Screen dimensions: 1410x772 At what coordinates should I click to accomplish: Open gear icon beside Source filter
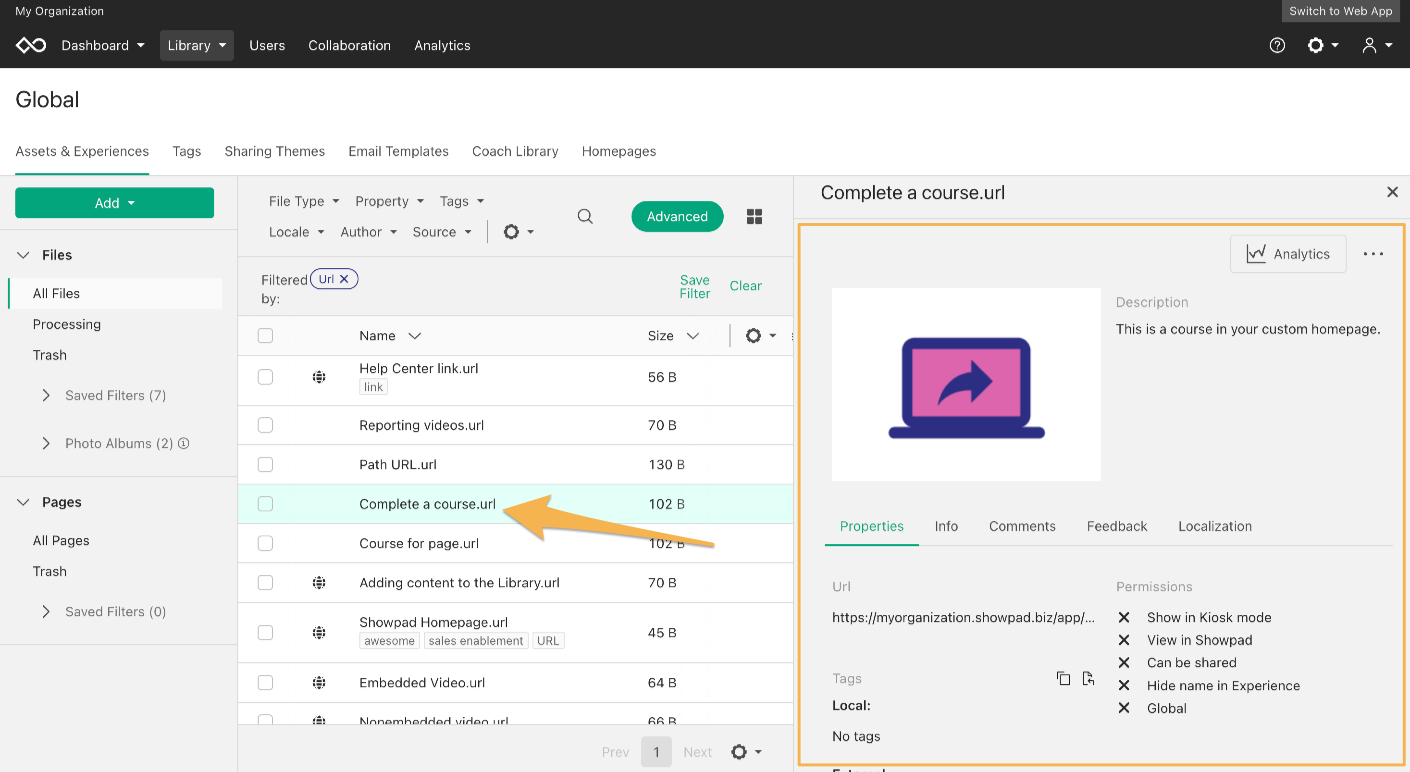[518, 232]
